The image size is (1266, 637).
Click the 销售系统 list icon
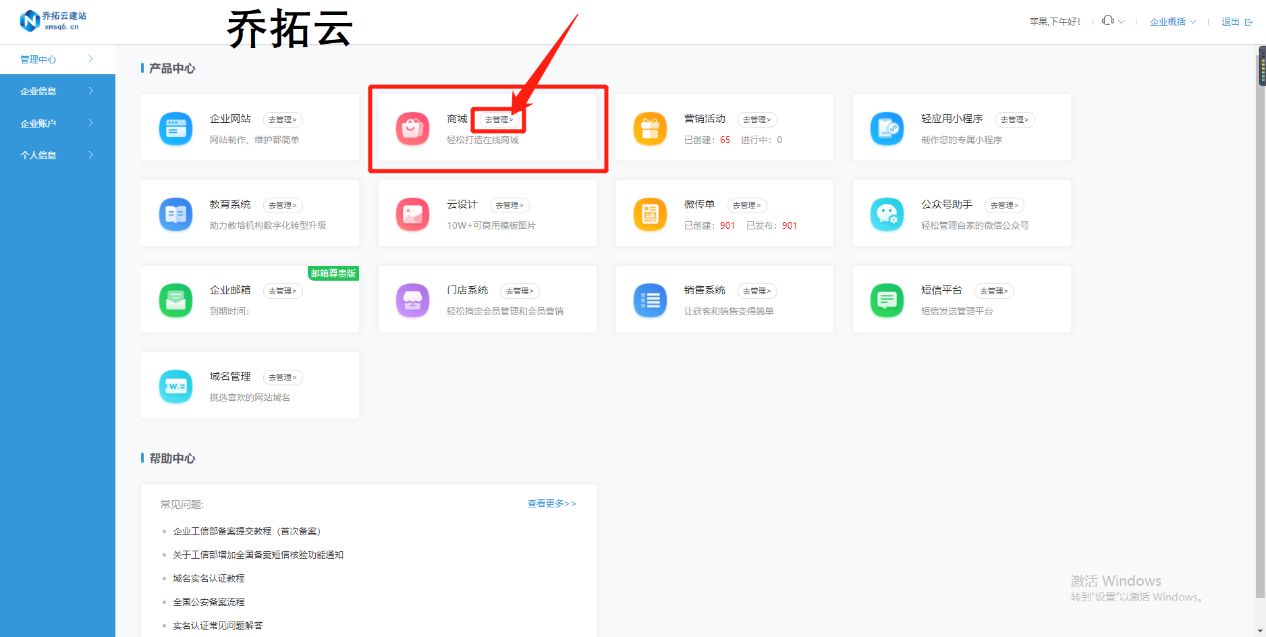pos(649,299)
